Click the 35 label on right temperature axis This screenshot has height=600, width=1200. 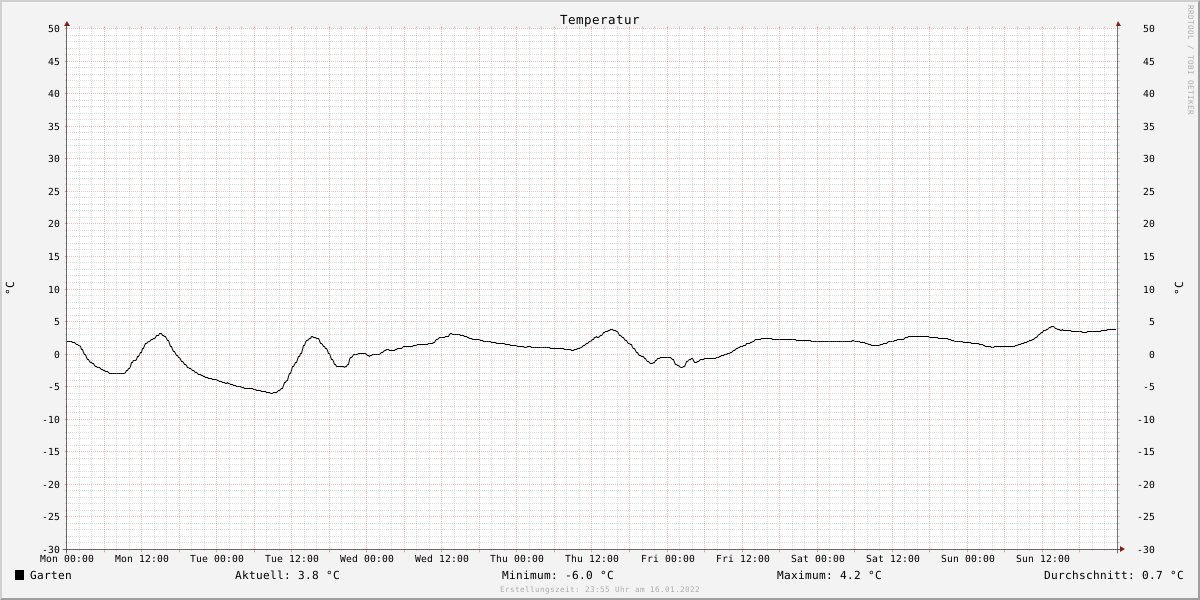point(1149,126)
